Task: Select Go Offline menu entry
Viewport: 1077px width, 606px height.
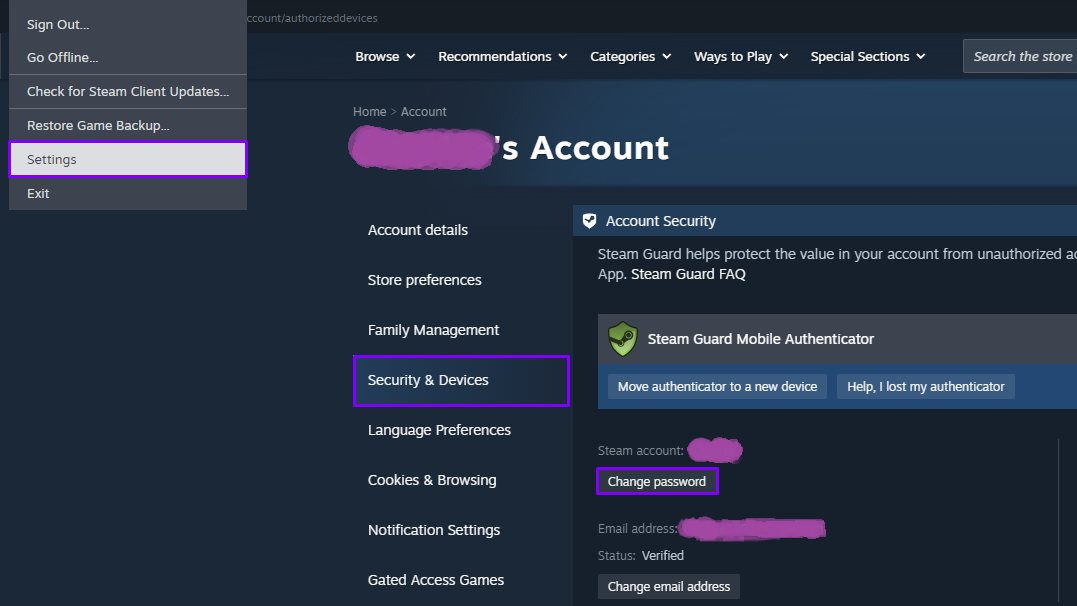Action: pos(62,58)
